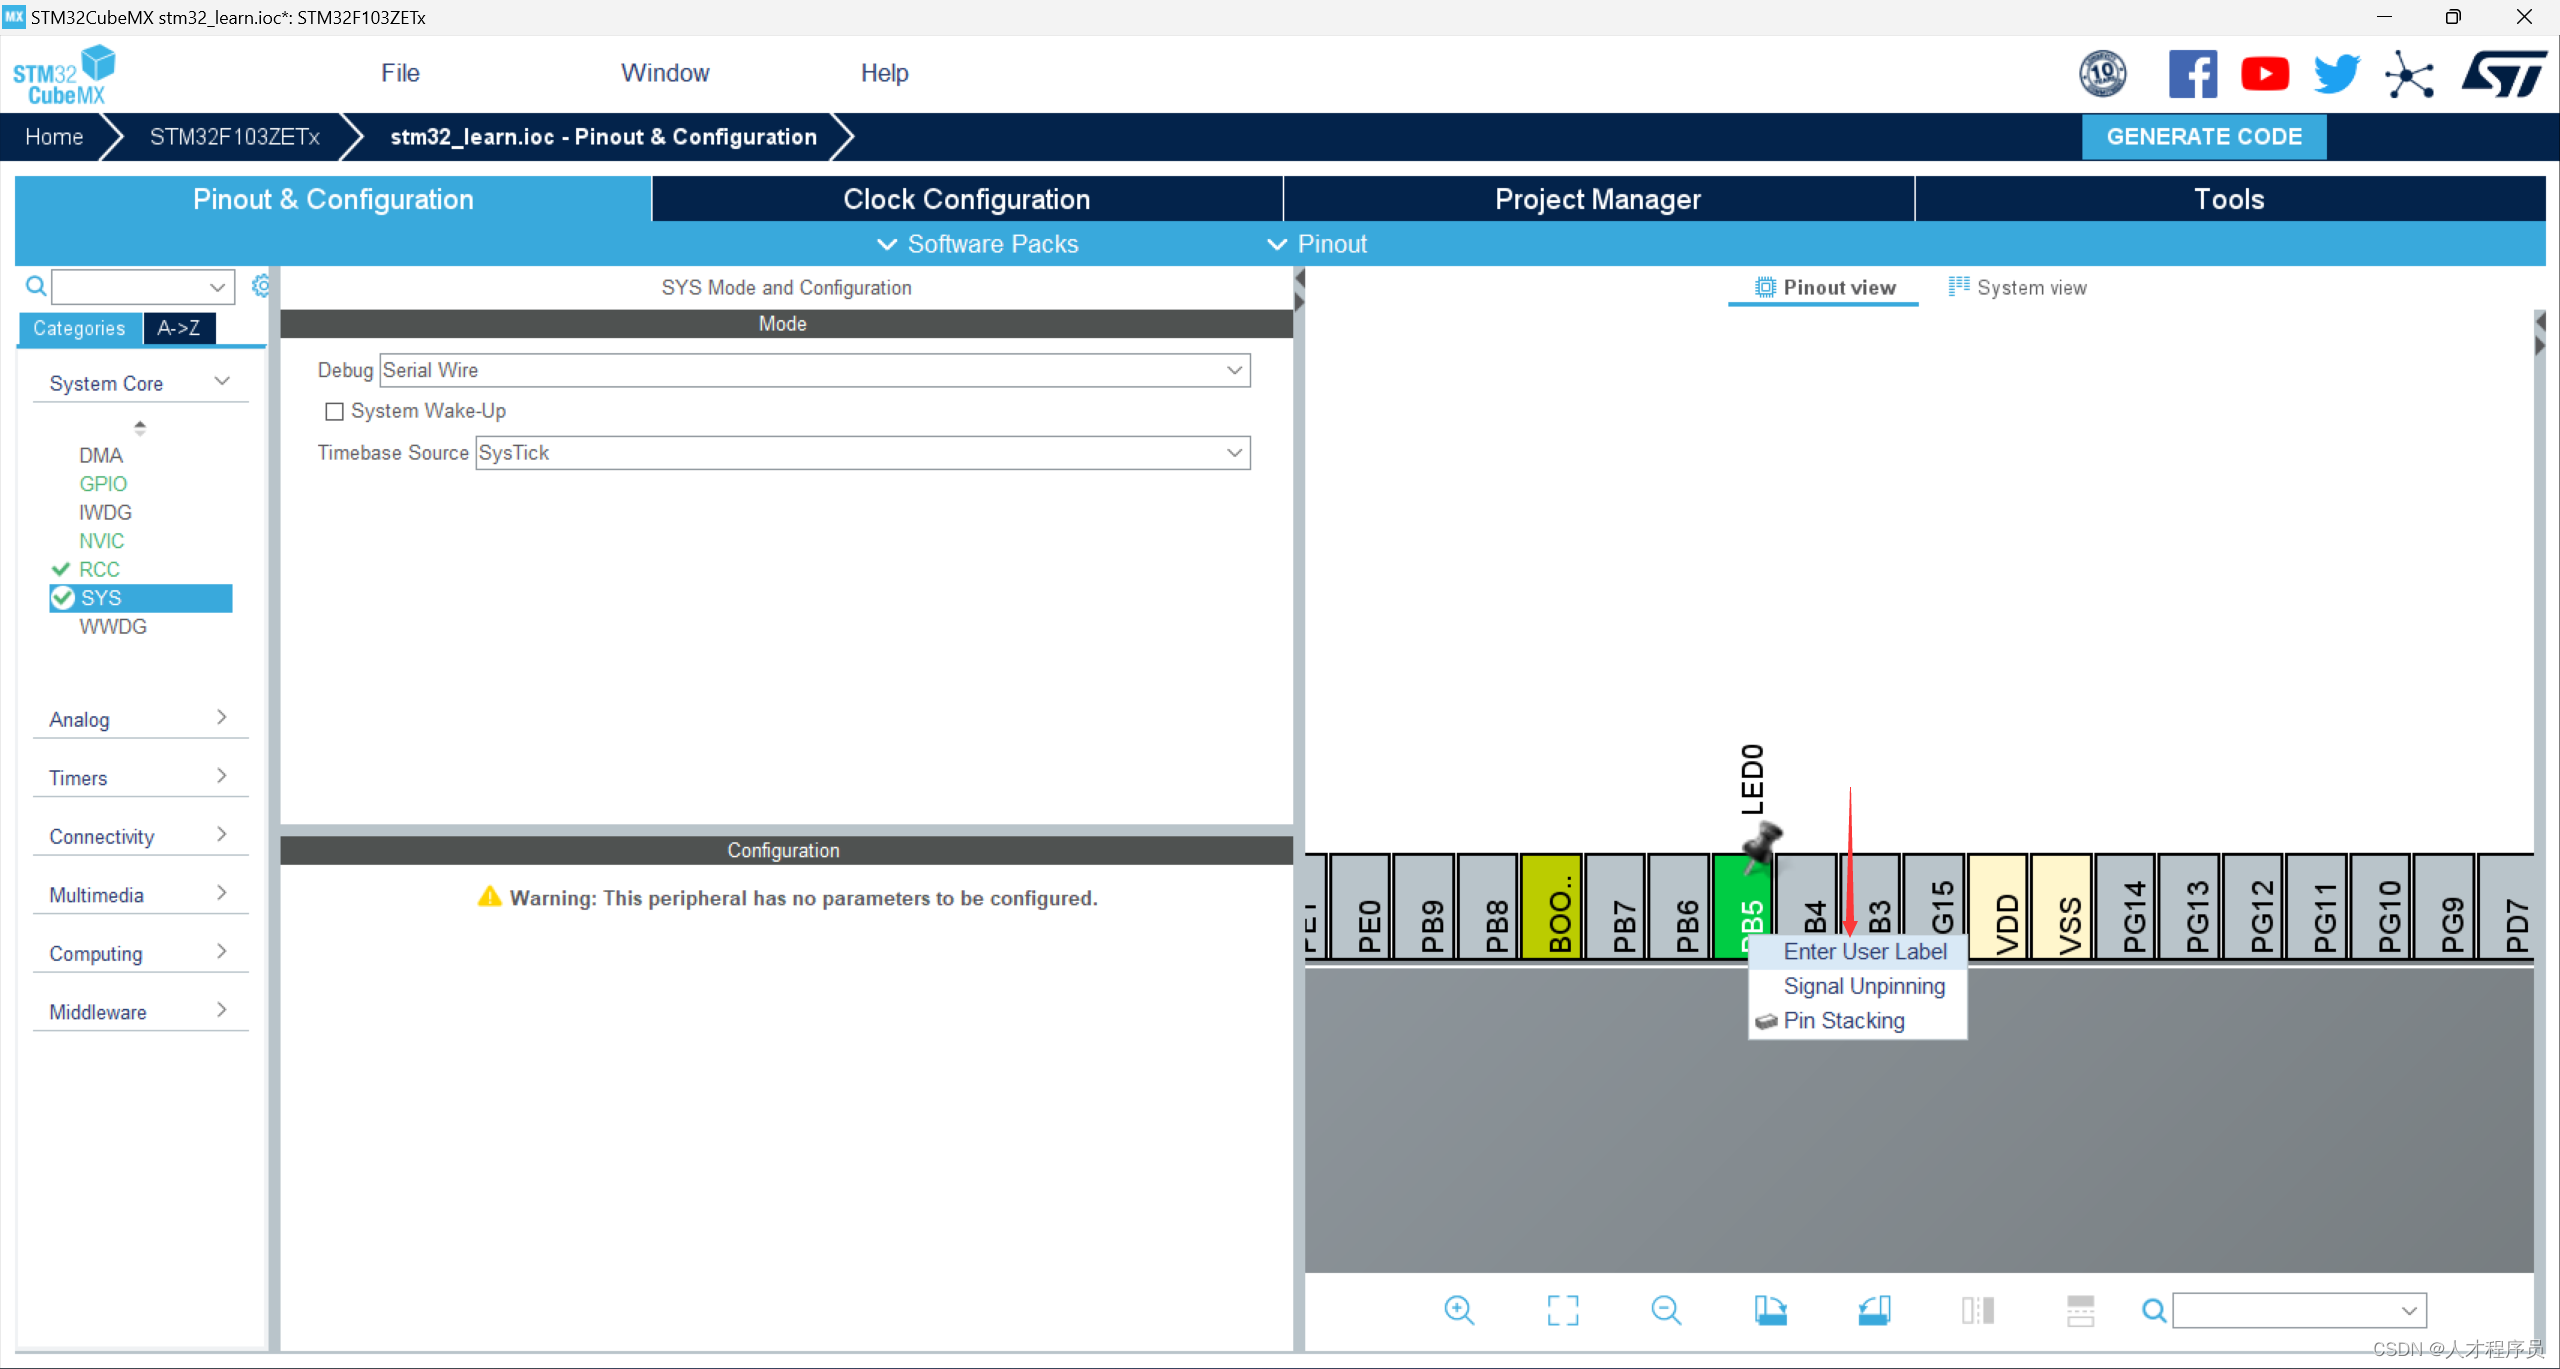Open the YouTube icon link
The height and width of the screenshot is (1369, 2560).
[2265, 74]
